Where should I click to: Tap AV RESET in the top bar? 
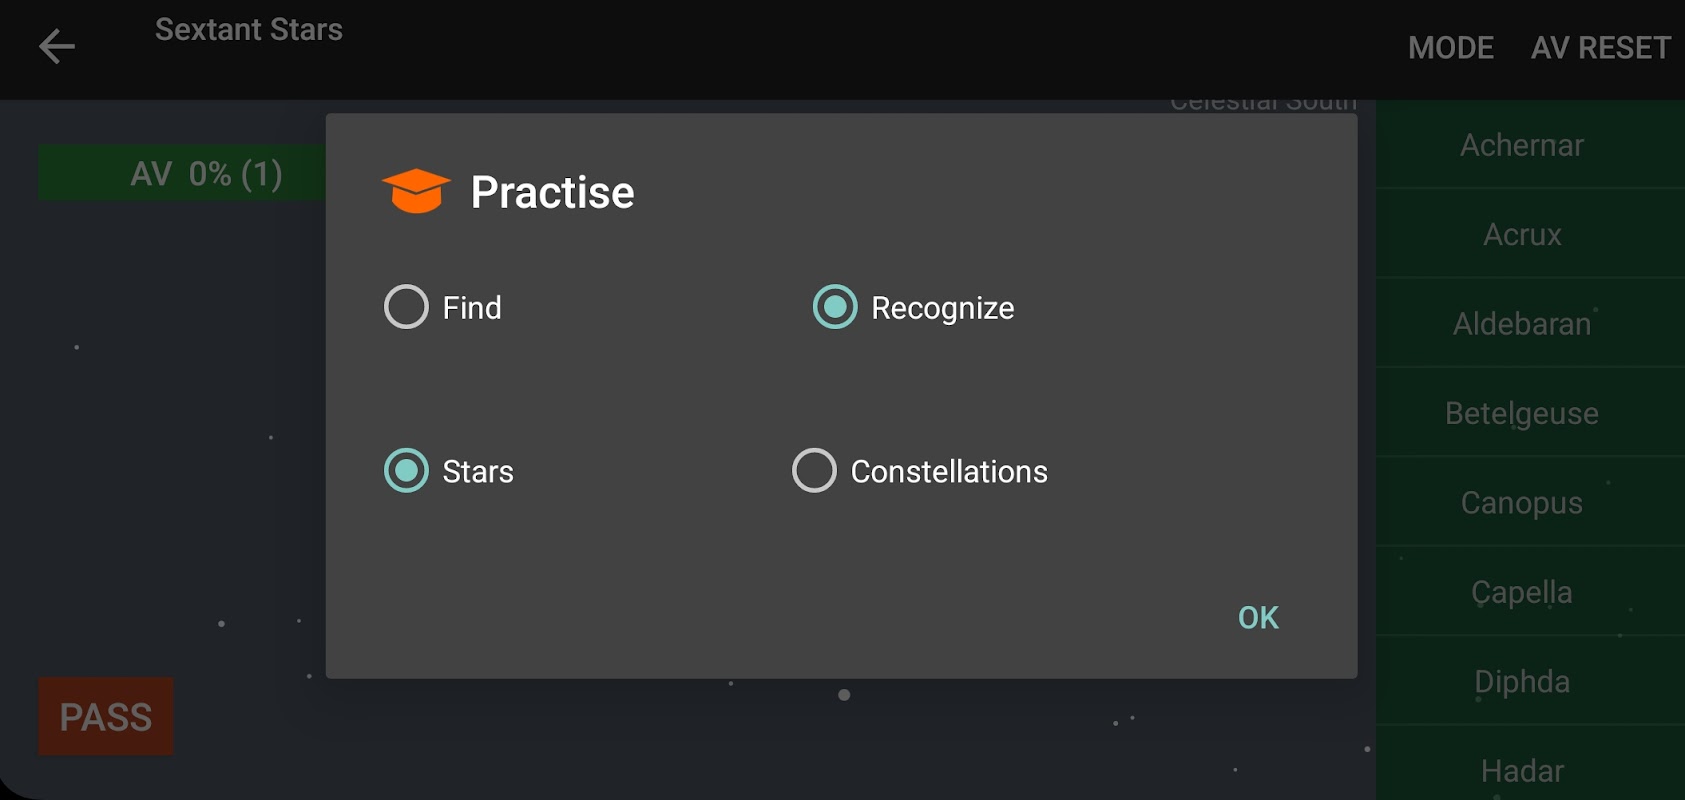click(x=1600, y=48)
